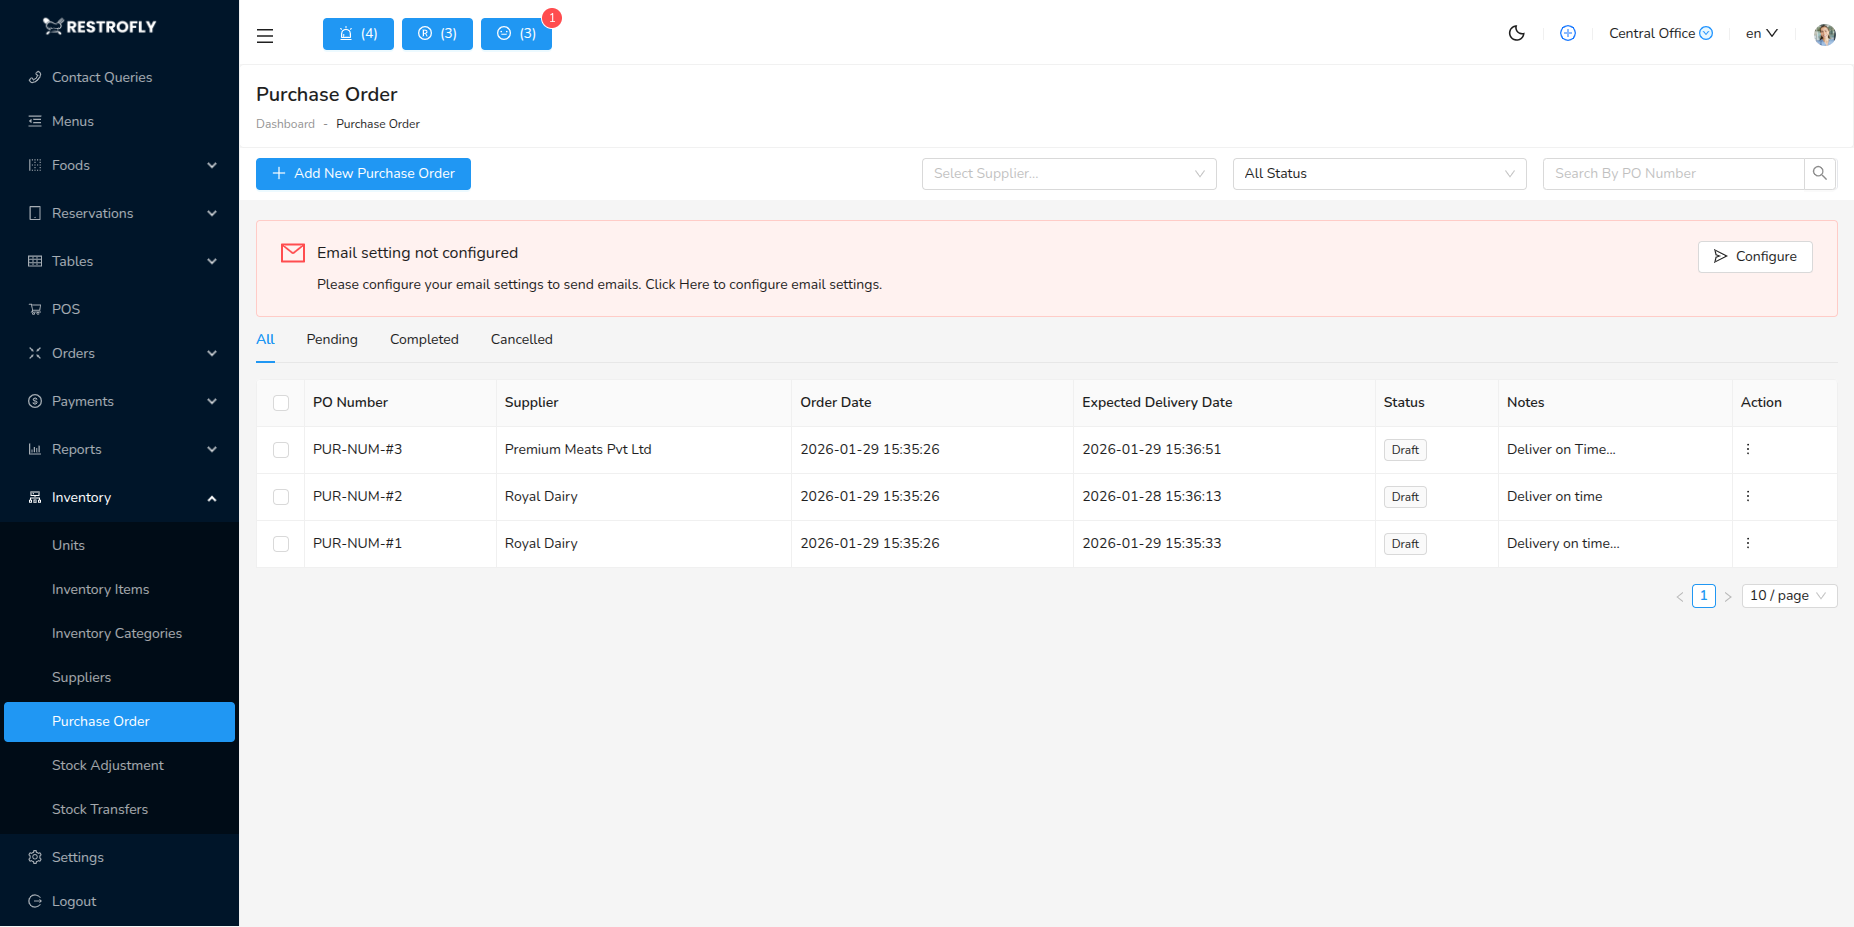Open the hamburger menu to collapse sidebar
The height and width of the screenshot is (927, 1854).
264,35
